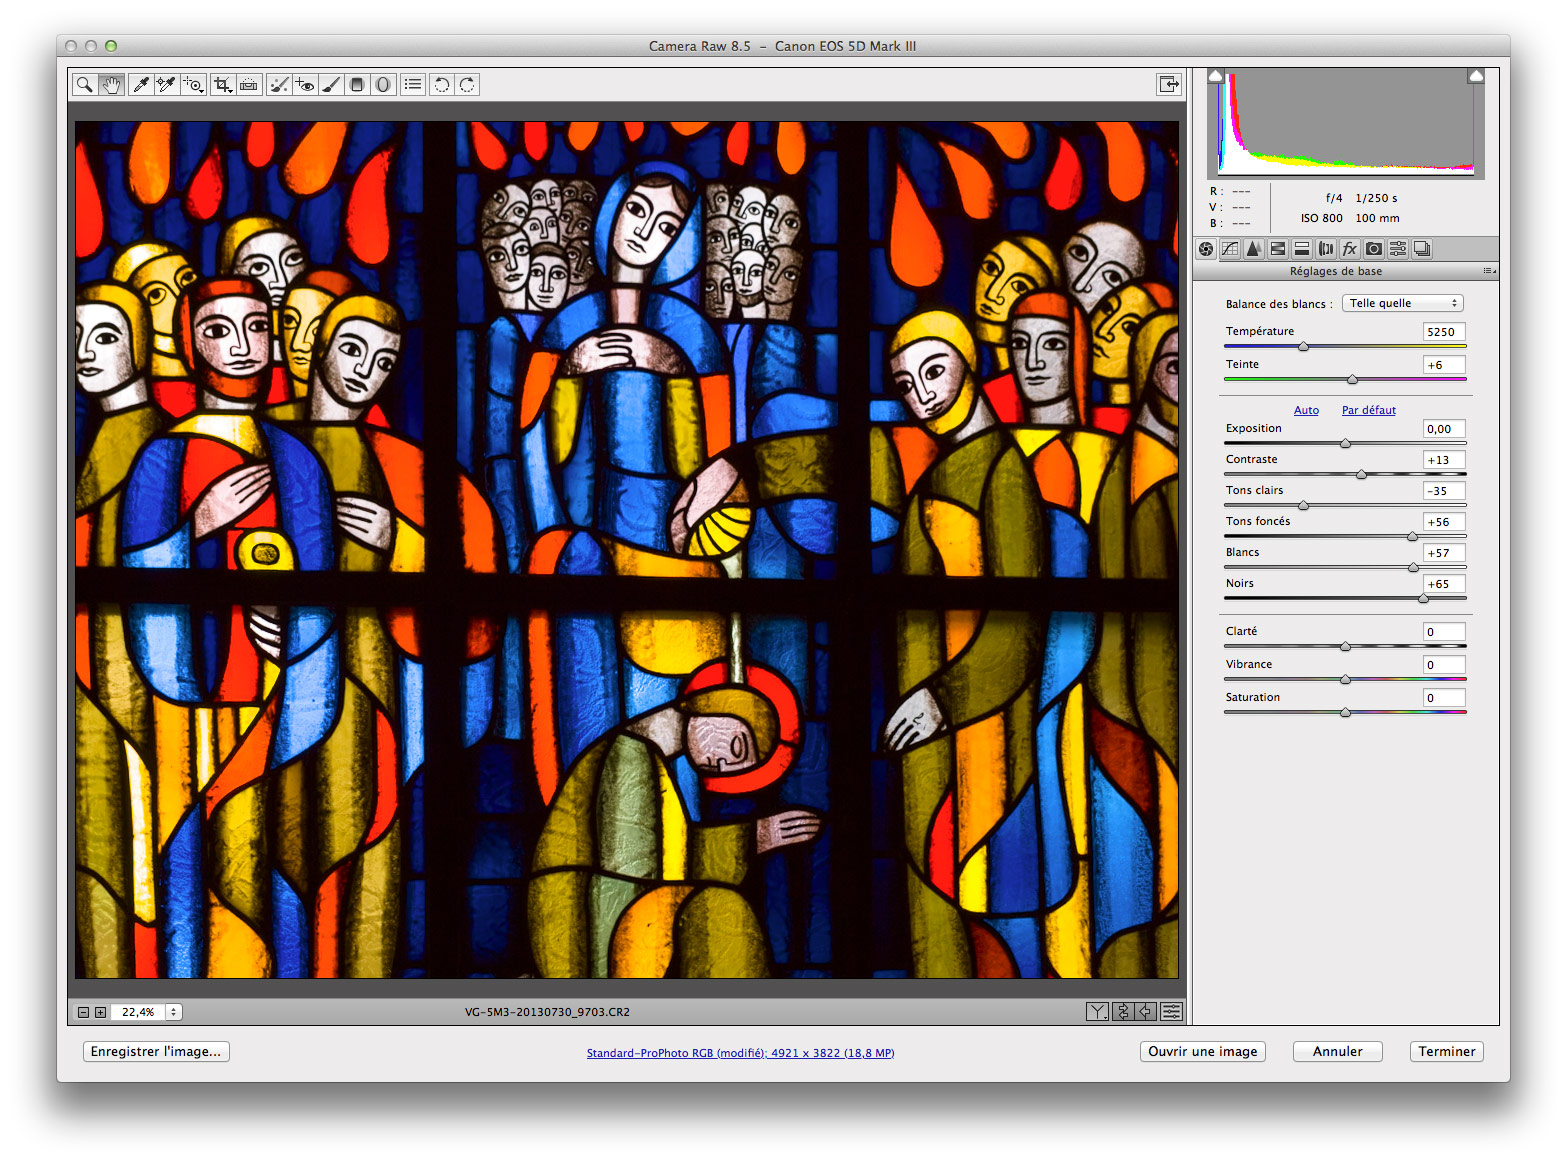
Task: Select the White Balance eyedropper tool
Action: (141, 85)
